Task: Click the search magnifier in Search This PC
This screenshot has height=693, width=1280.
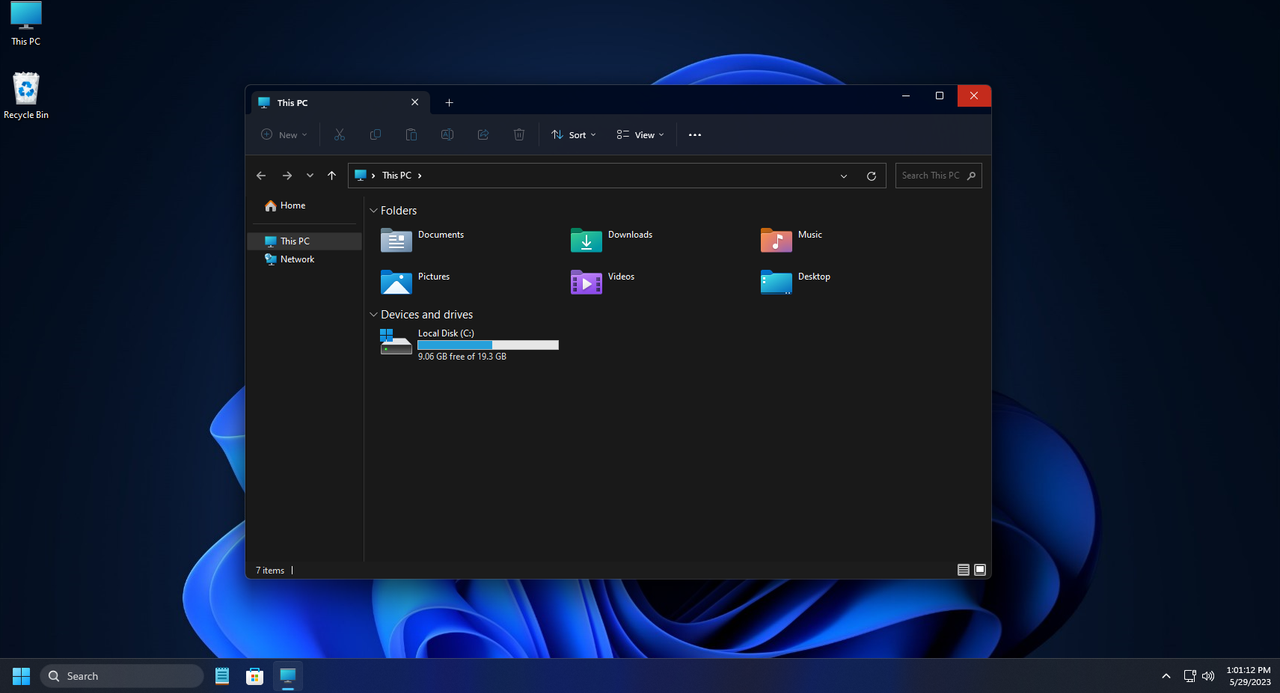Action: pyautogui.click(x=970, y=175)
